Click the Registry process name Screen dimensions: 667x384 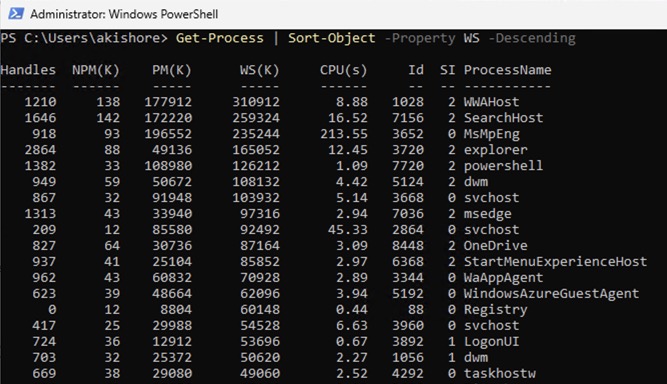[x=496, y=310]
